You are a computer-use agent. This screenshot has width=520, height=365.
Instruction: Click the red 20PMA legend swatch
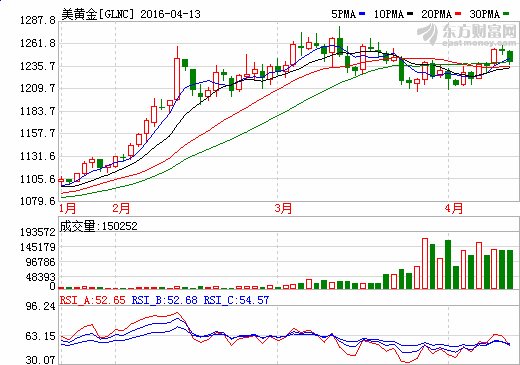pos(458,14)
